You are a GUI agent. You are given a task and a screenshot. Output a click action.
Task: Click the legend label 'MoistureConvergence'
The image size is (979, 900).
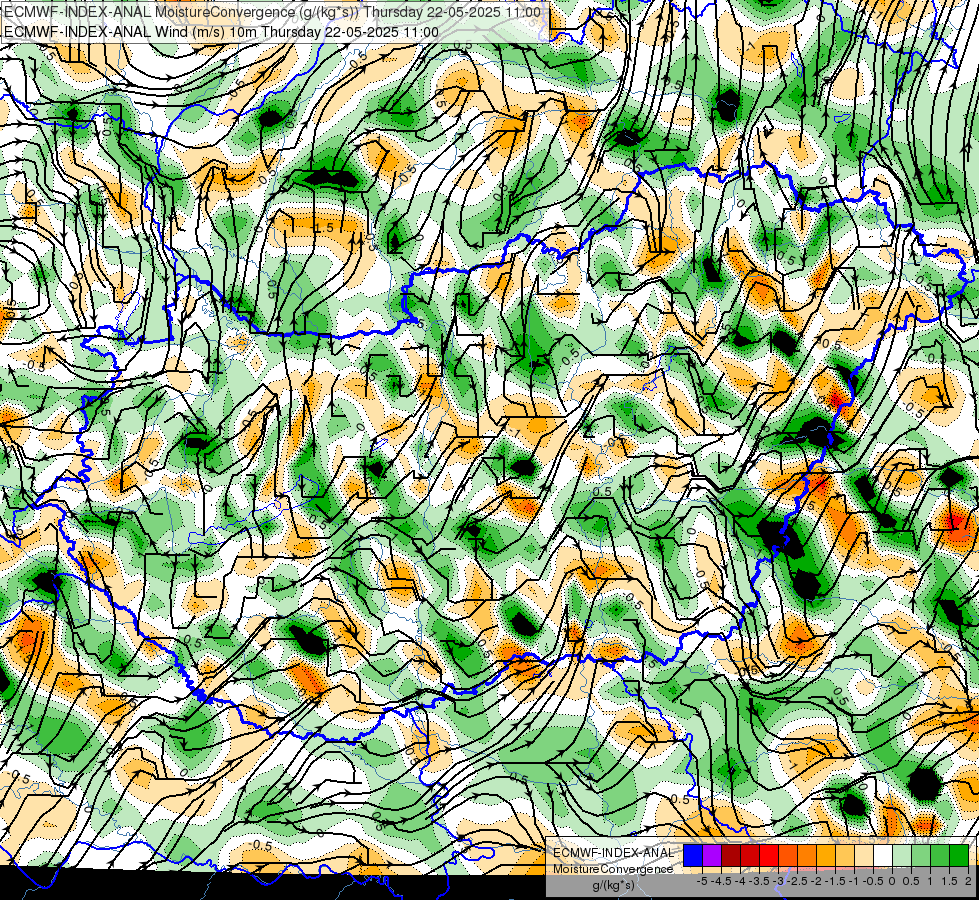pyautogui.click(x=613, y=869)
